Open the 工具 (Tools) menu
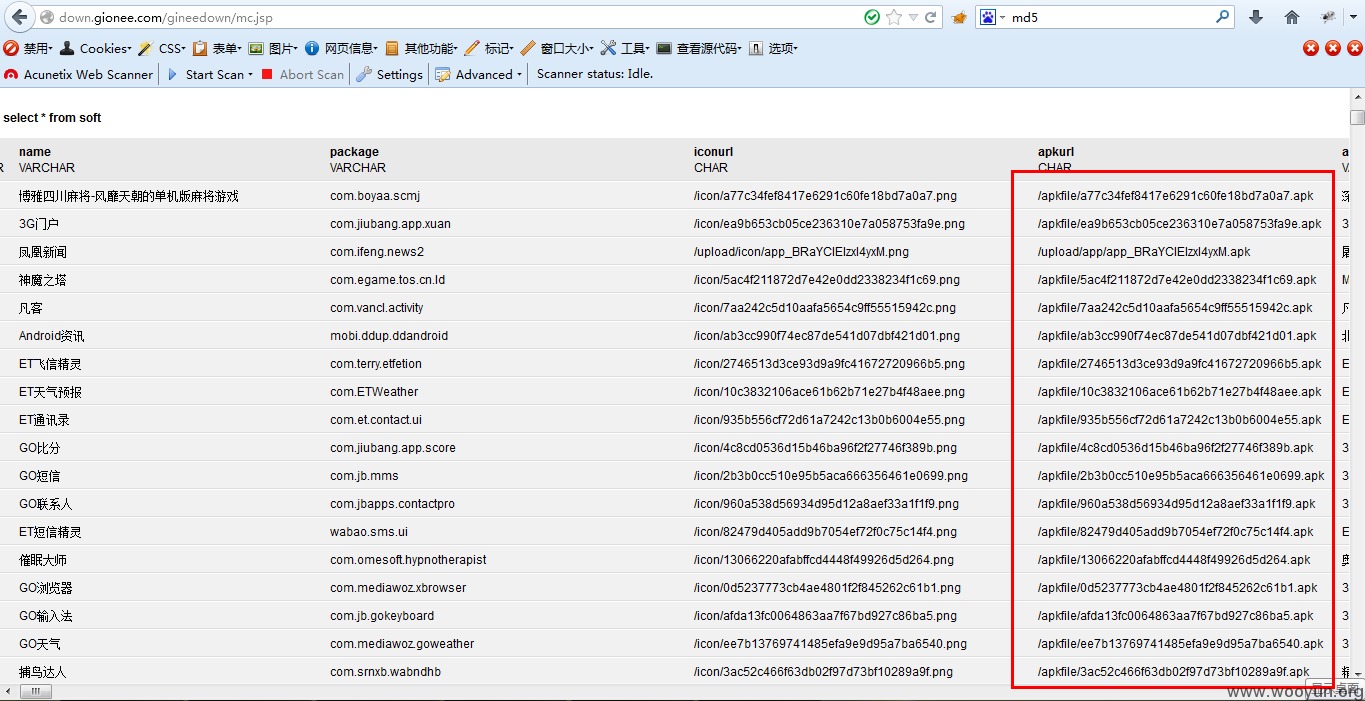The image size is (1365, 701). (625, 48)
